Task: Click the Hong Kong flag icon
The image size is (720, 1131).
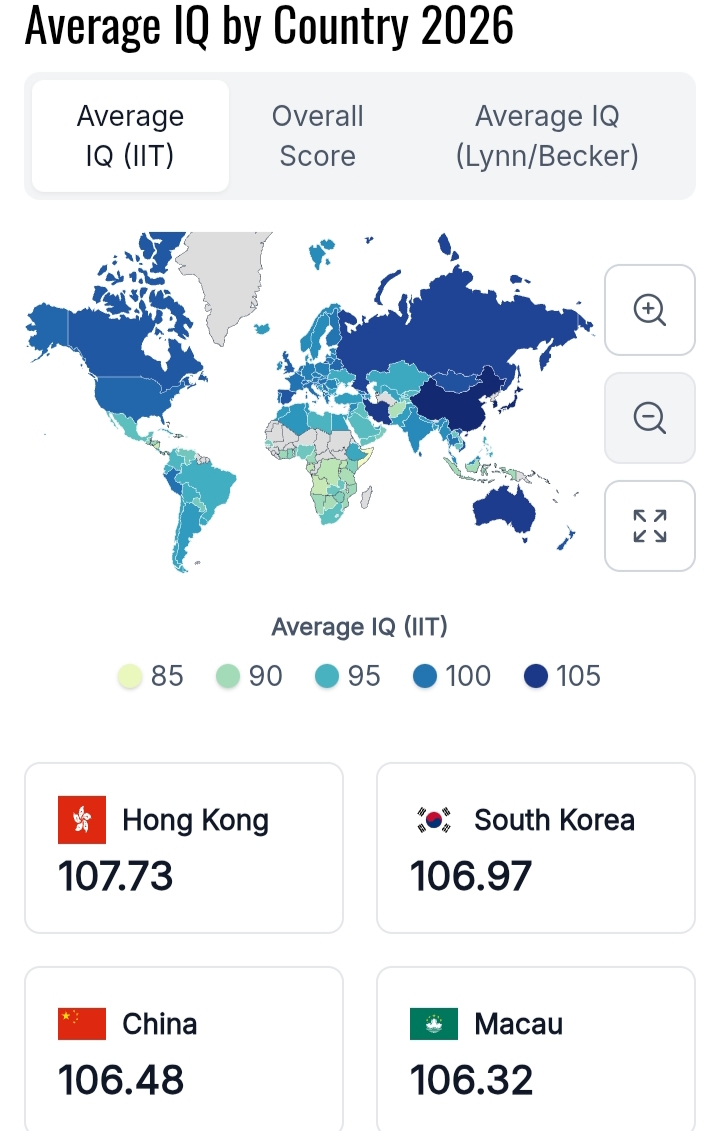Action: tap(83, 819)
